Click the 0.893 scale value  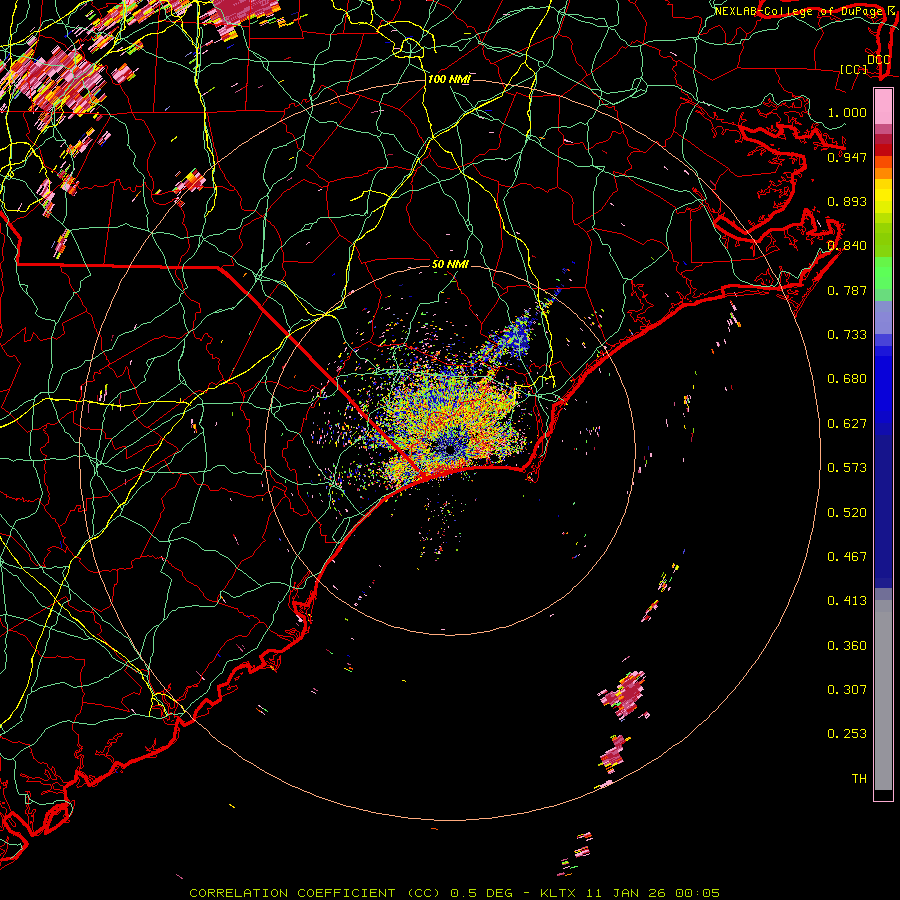point(847,201)
